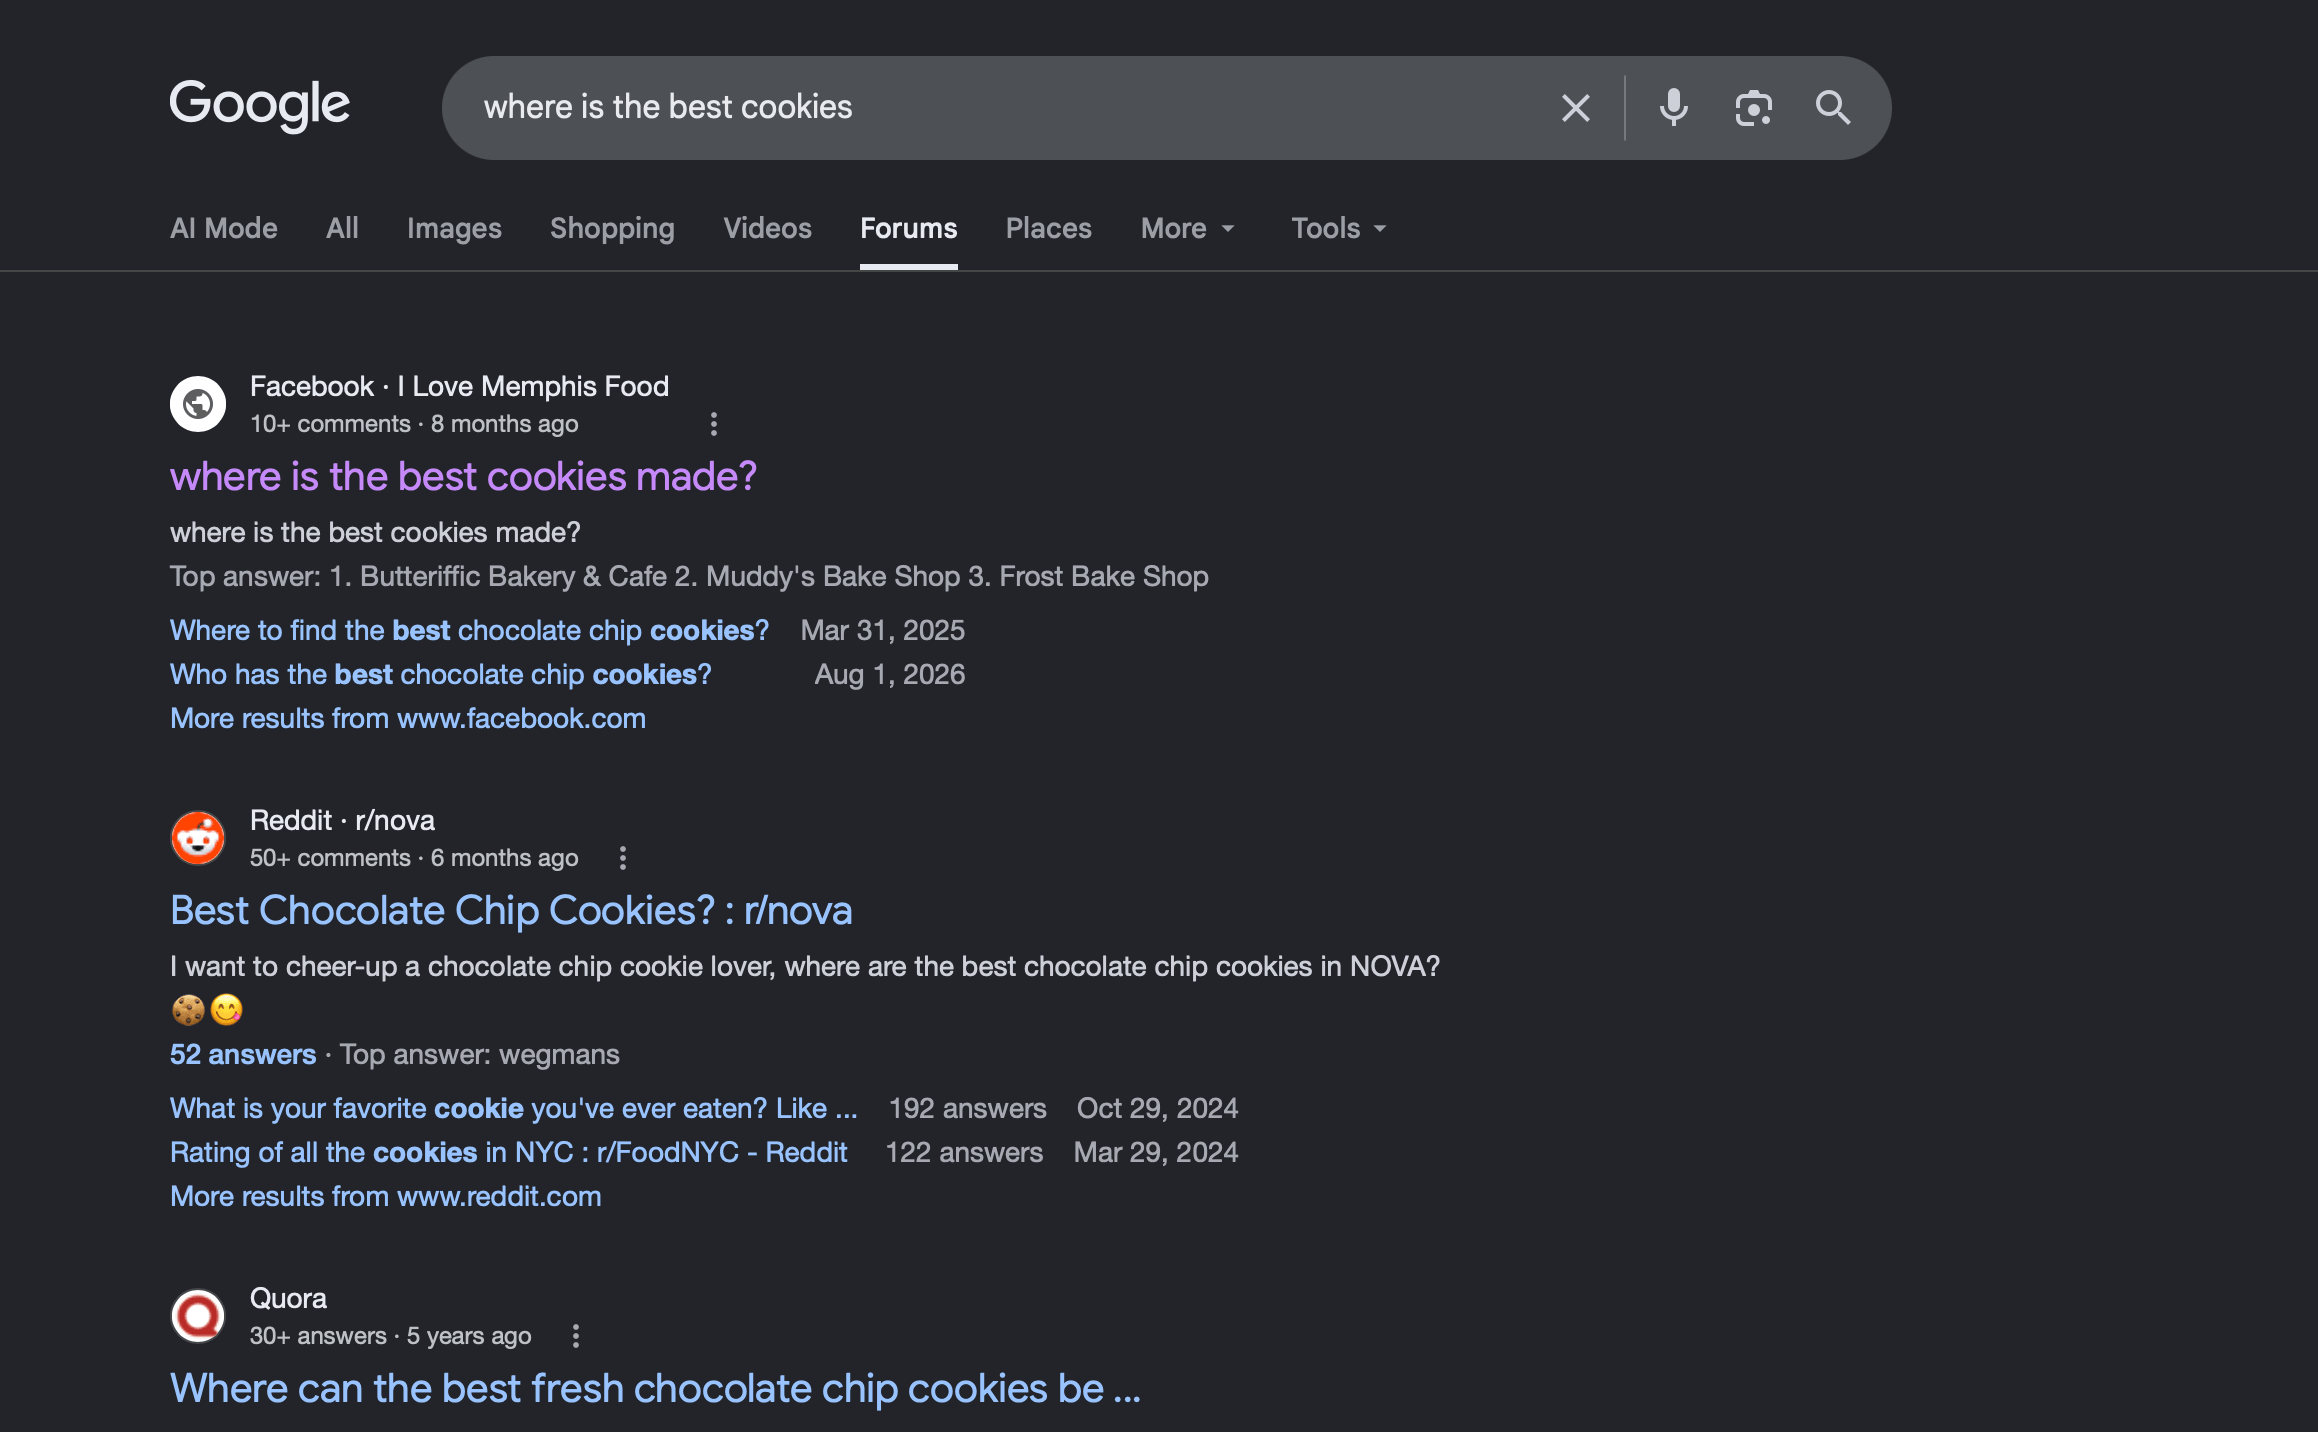This screenshot has width=2318, height=1432.
Task: Click the 'Quora' source name
Action: pos(288,1298)
